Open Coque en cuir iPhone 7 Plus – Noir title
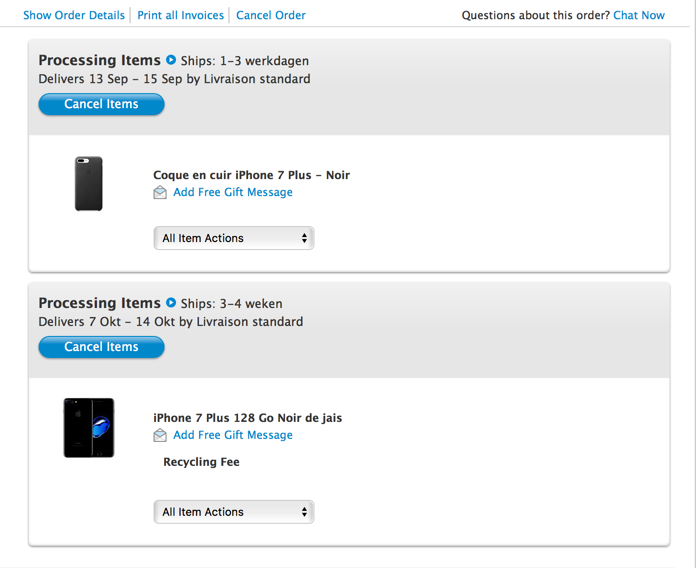 [251, 175]
